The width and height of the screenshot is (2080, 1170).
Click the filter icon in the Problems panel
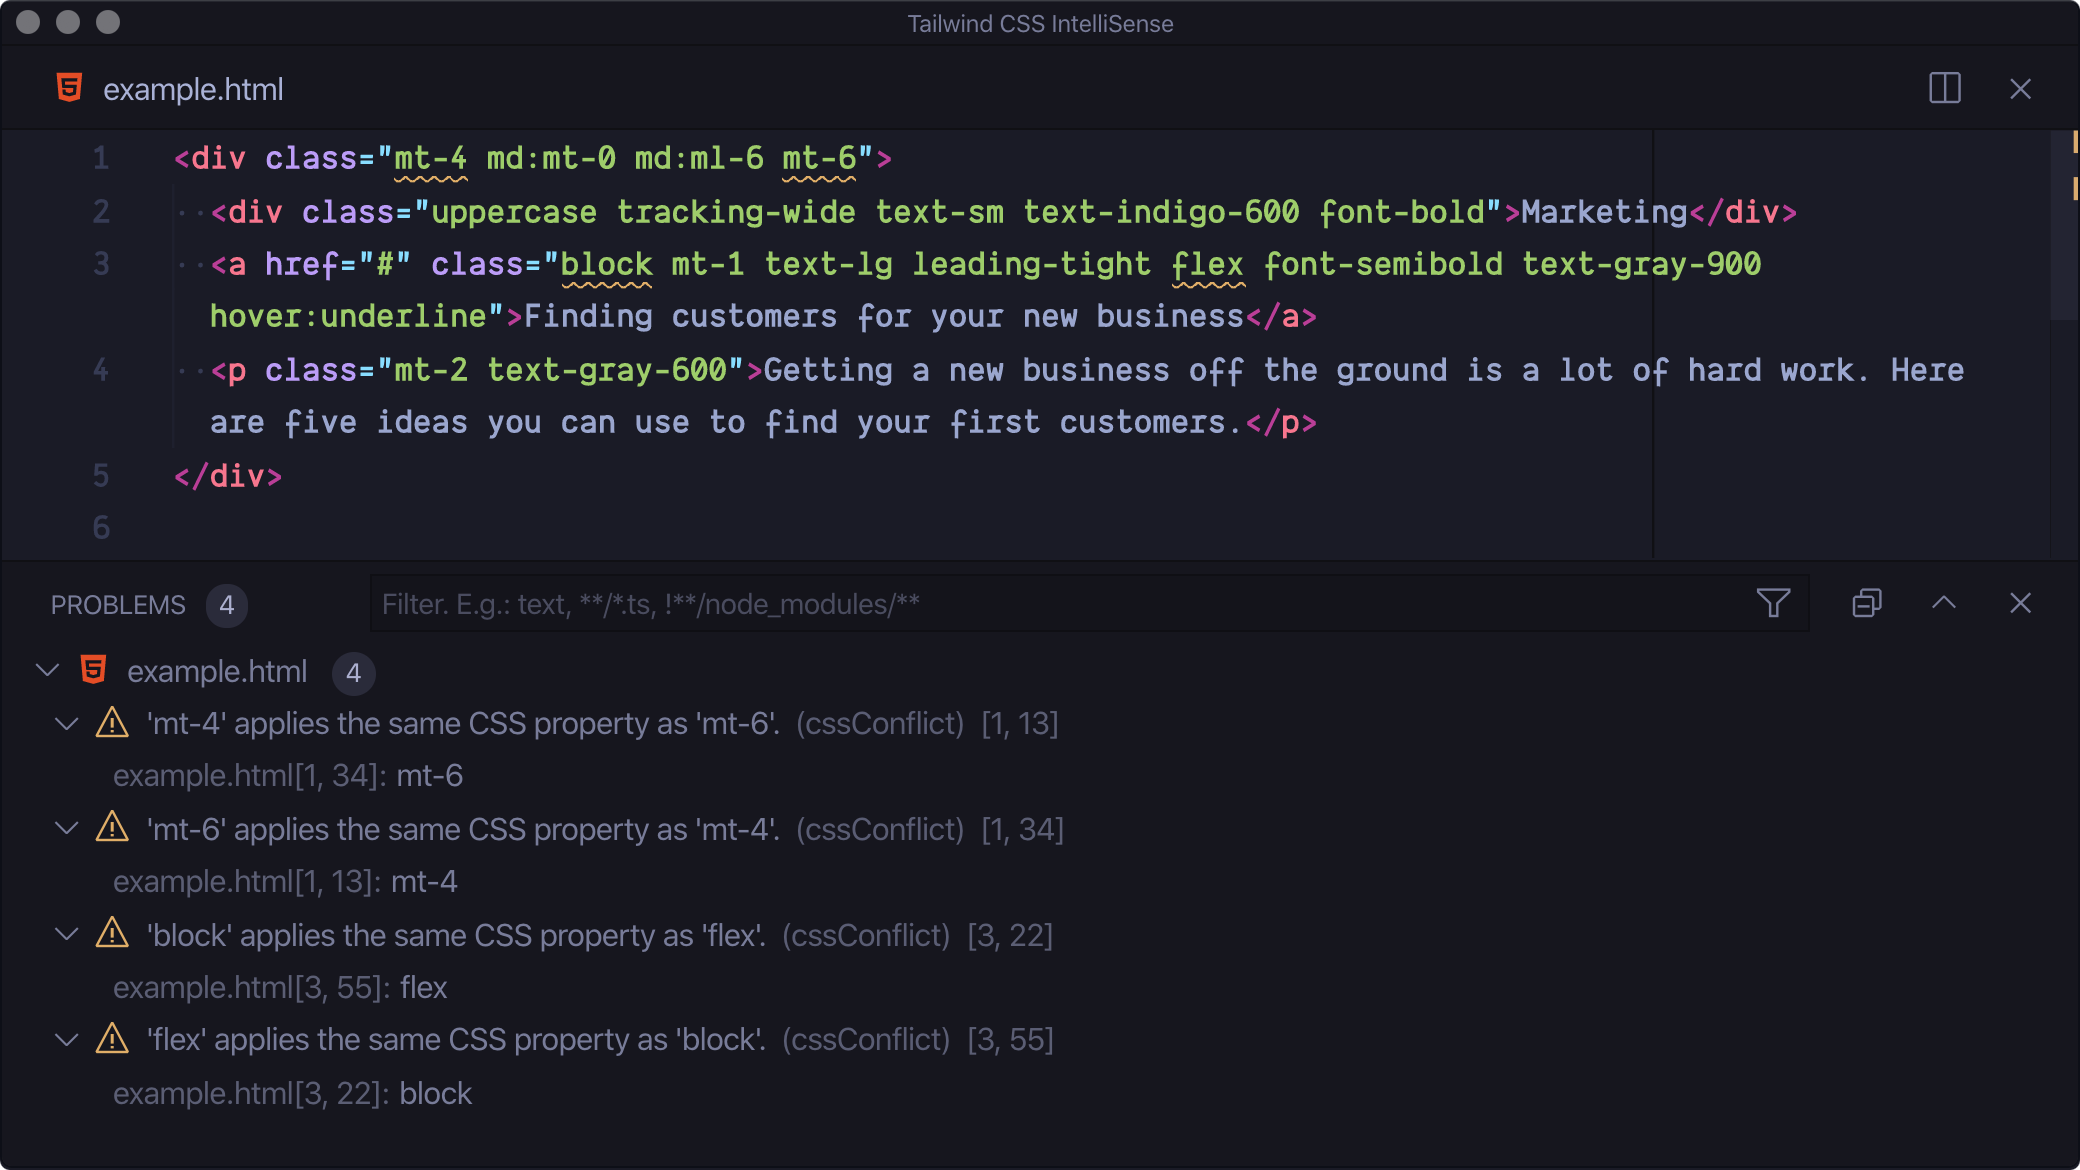coord(1774,602)
